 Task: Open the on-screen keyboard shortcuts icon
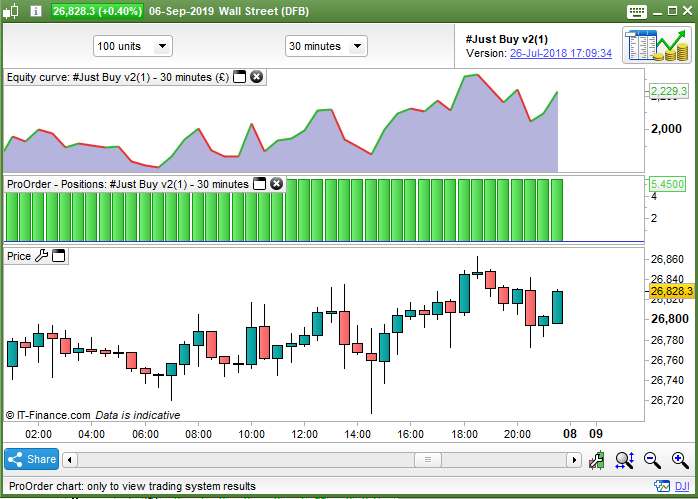coord(637,12)
